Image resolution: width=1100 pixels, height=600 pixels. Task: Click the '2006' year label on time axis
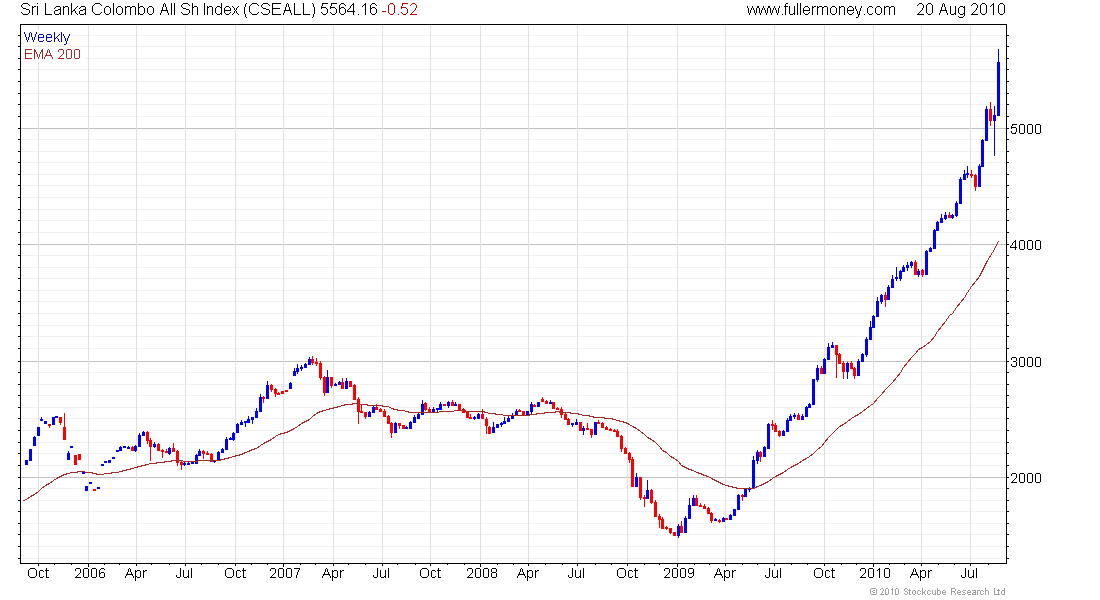90,573
